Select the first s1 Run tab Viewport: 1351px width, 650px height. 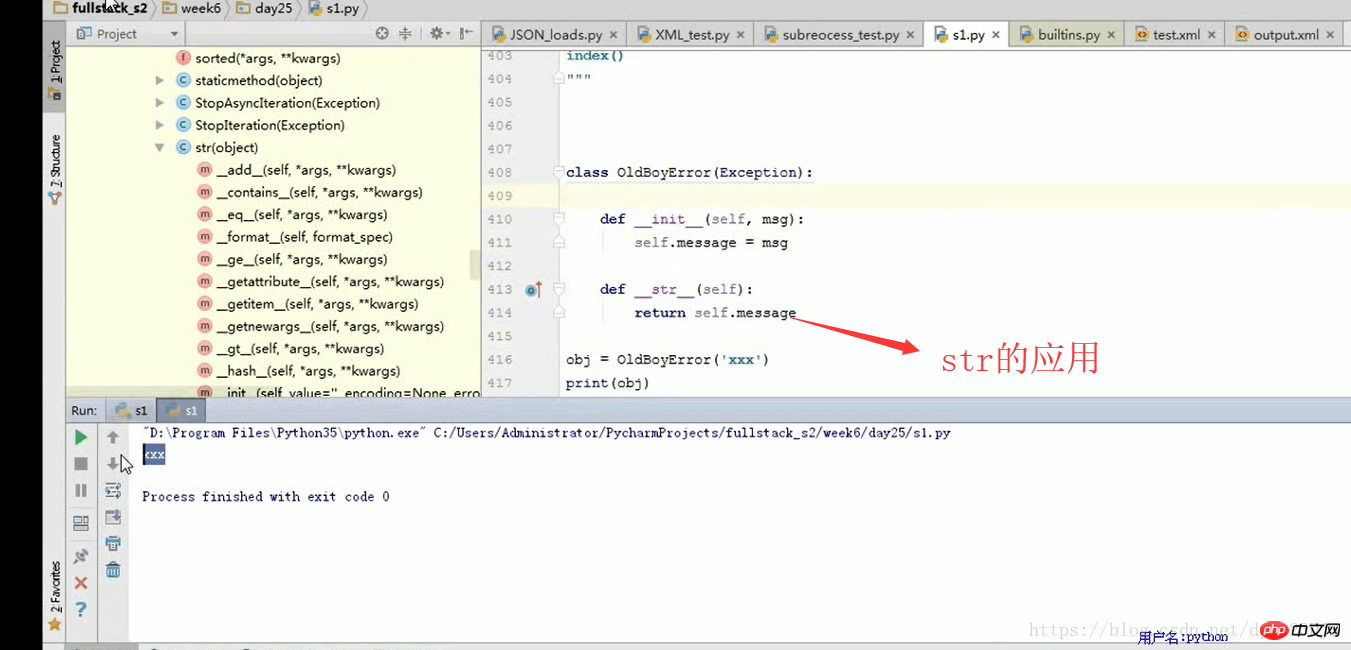pyautogui.click(x=131, y=410)
